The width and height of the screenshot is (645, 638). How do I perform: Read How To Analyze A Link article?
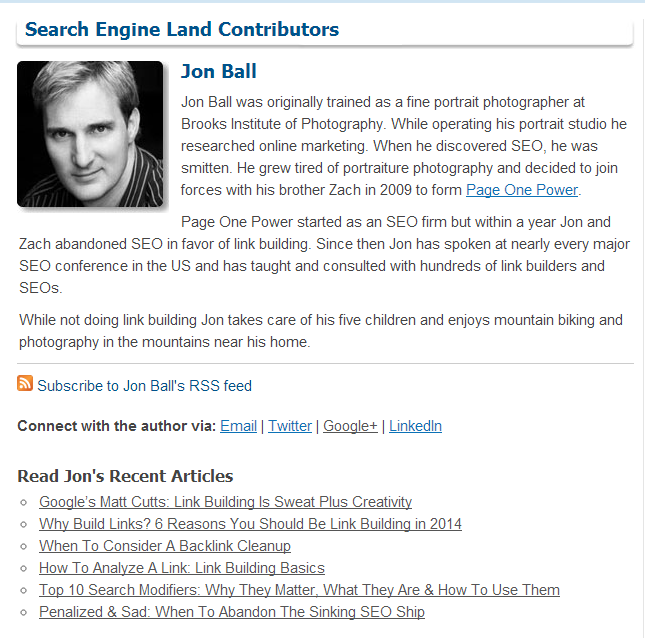coord(182,568)
